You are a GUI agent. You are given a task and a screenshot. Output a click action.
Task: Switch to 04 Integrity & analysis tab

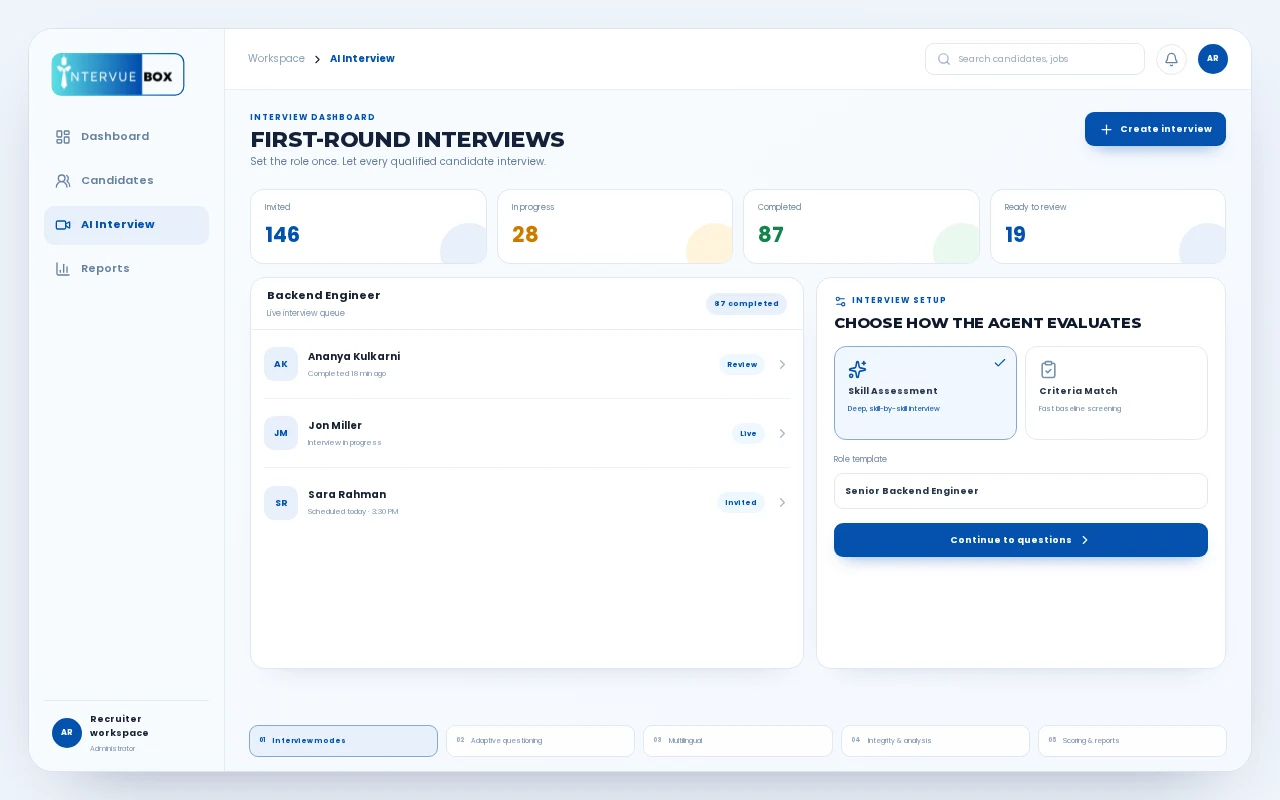pos(935,741)
